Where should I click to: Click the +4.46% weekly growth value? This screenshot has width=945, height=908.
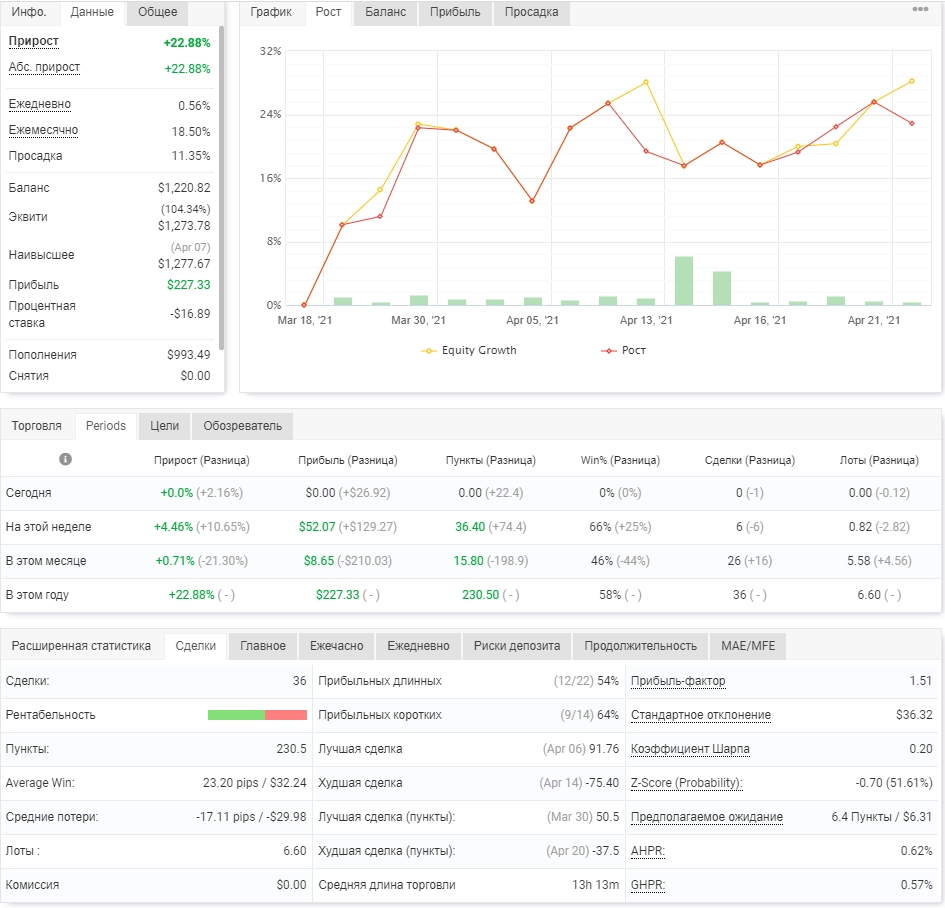pos(173,527)
